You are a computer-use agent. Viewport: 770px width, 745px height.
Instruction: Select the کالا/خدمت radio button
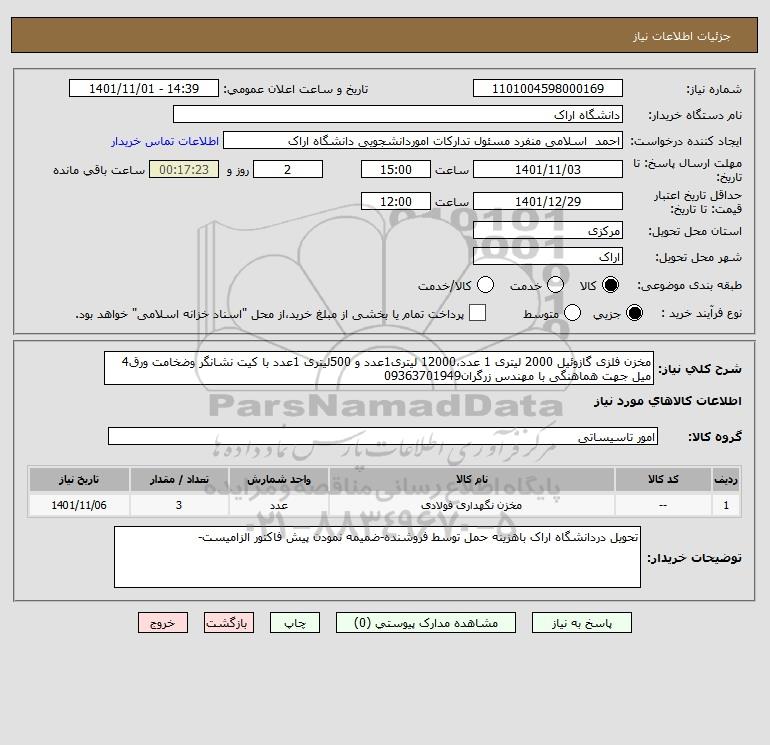coord(486,285)
